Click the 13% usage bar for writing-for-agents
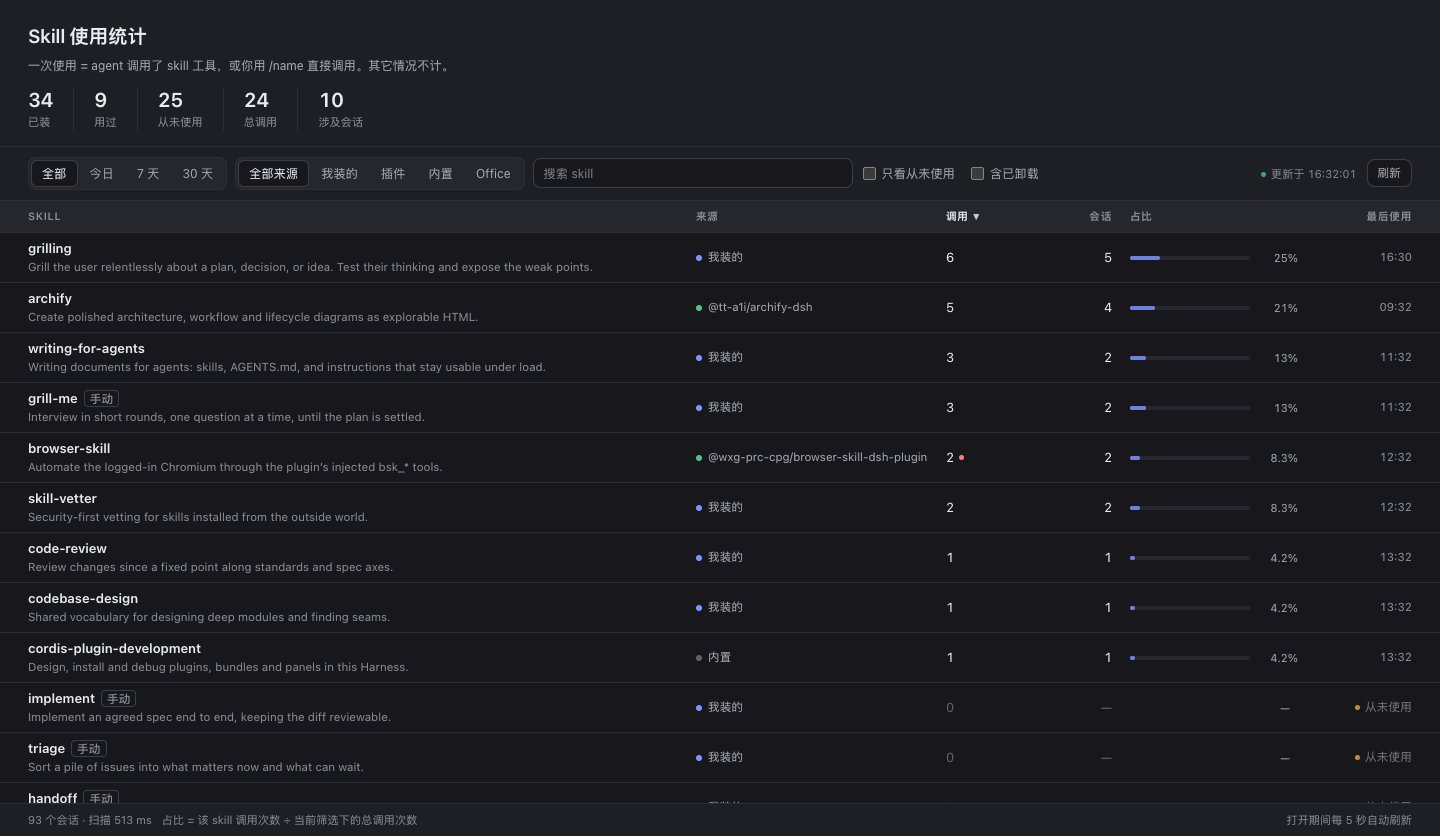This screenshot has width=1440, height=836. [x=1190, y=358]
